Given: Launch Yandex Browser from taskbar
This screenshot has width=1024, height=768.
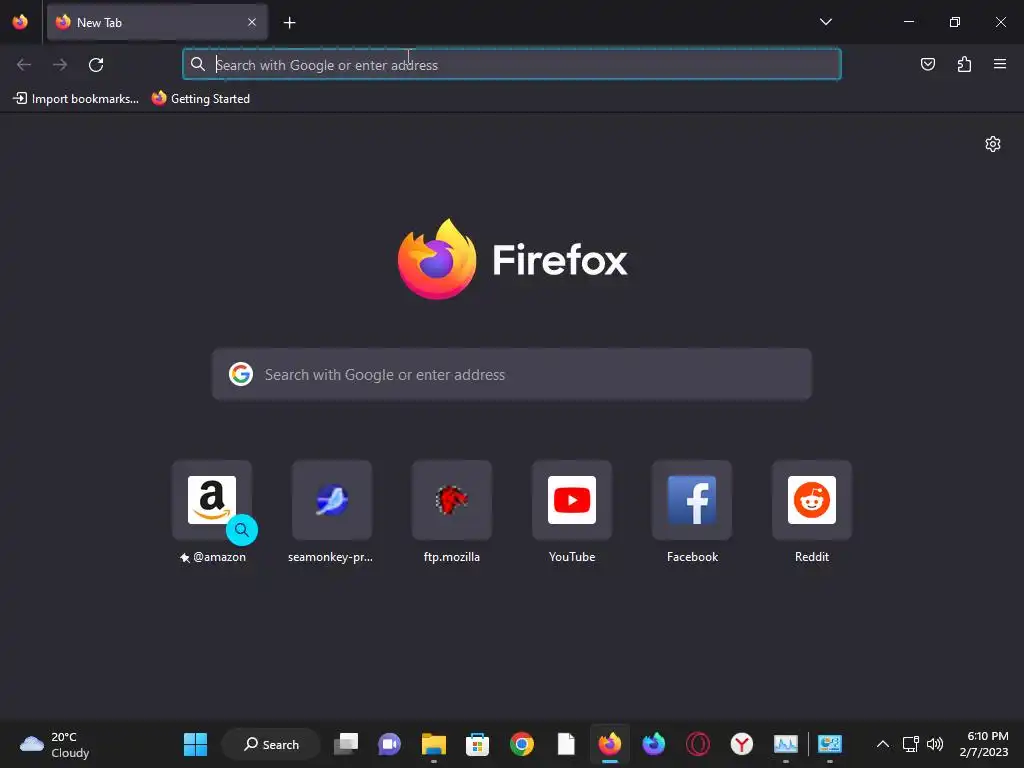Looking at the screenshot, I should pos(742,744).
